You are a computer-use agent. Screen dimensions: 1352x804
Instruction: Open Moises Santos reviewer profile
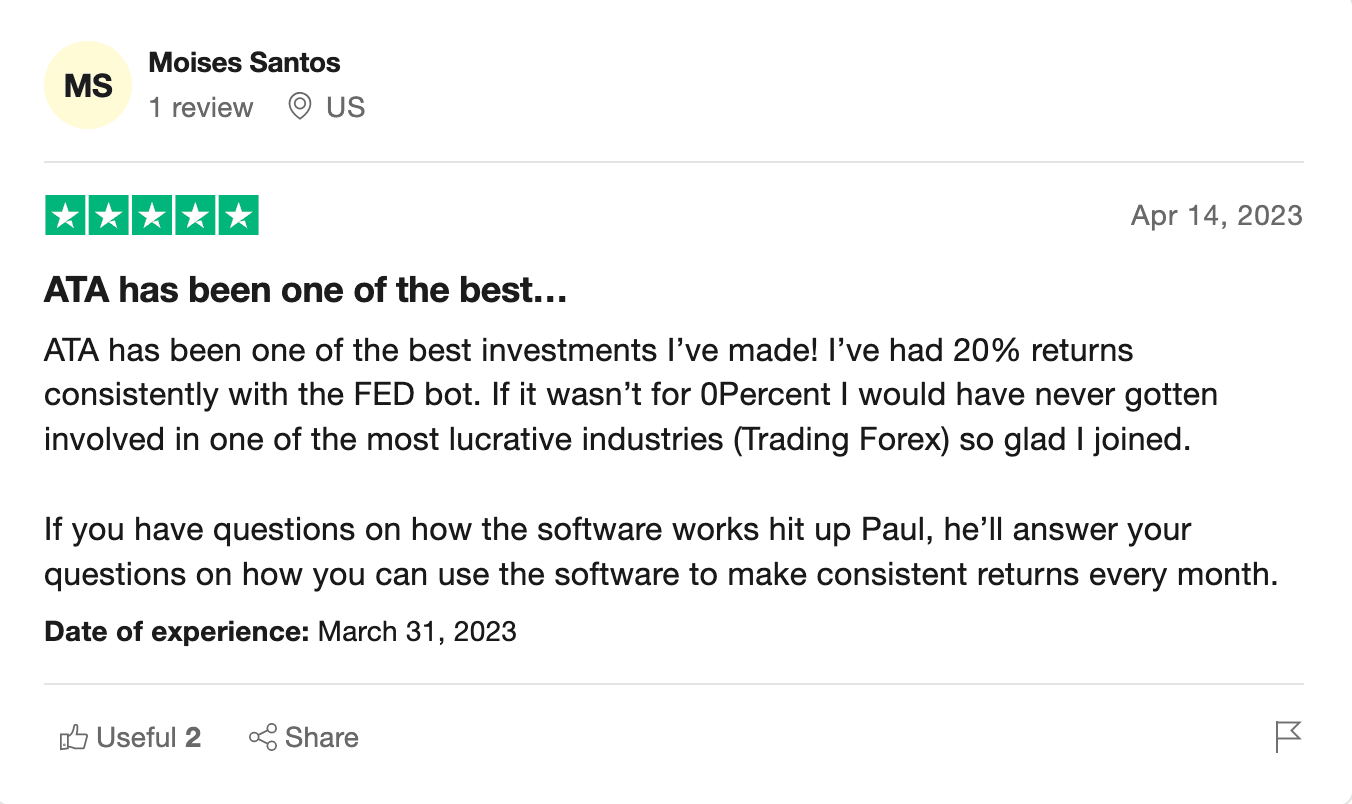pos(244,62)
